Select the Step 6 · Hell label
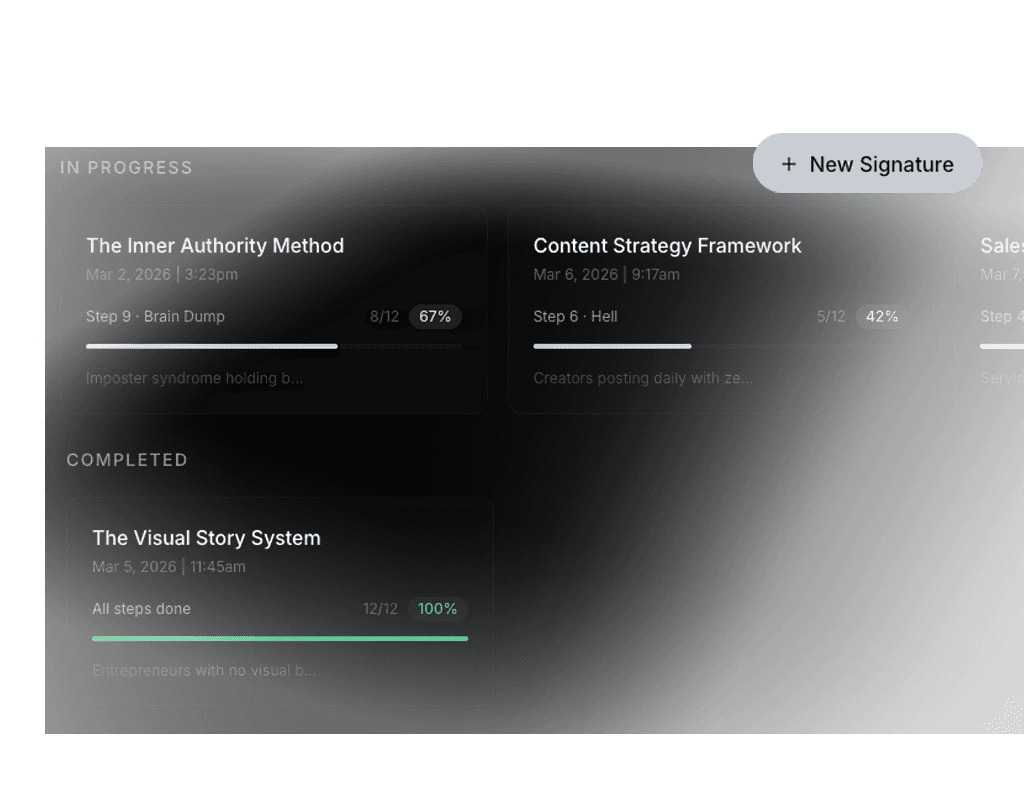The height and width of the screenshot is (812, 1024). pyautogui.click(x=575, y=317)
